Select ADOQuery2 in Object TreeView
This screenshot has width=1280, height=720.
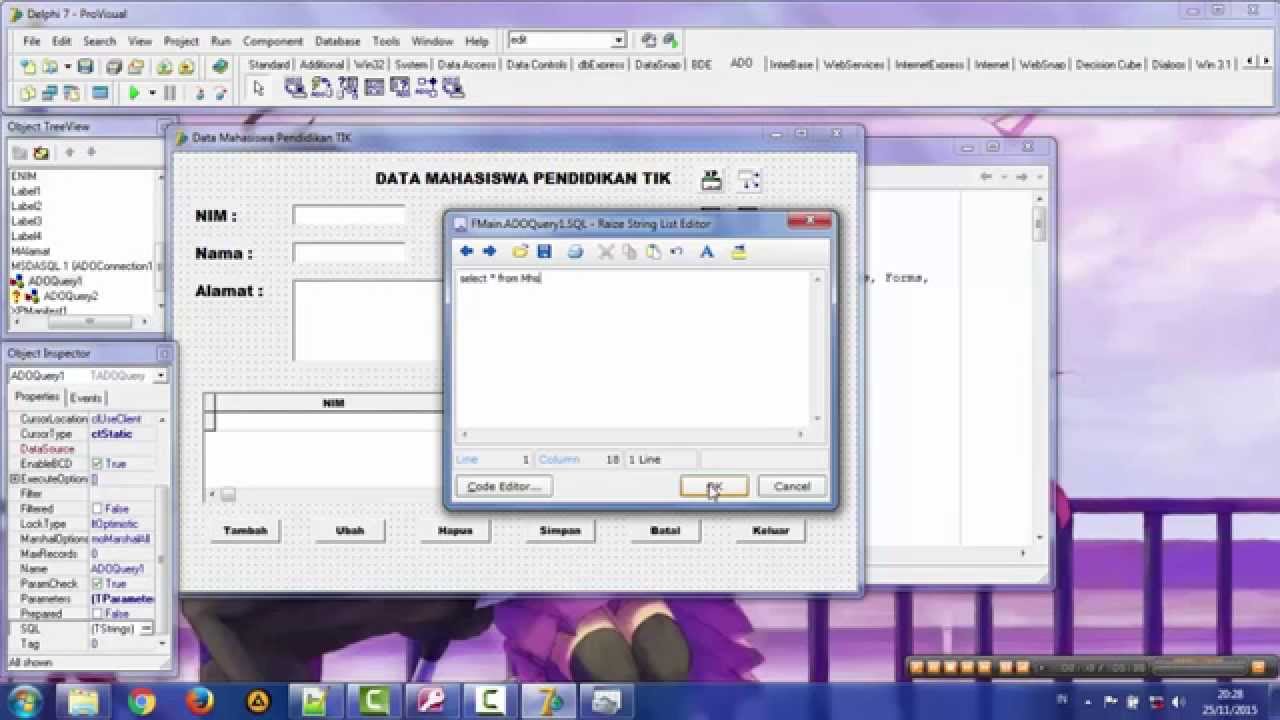click(x=70, y=296)
